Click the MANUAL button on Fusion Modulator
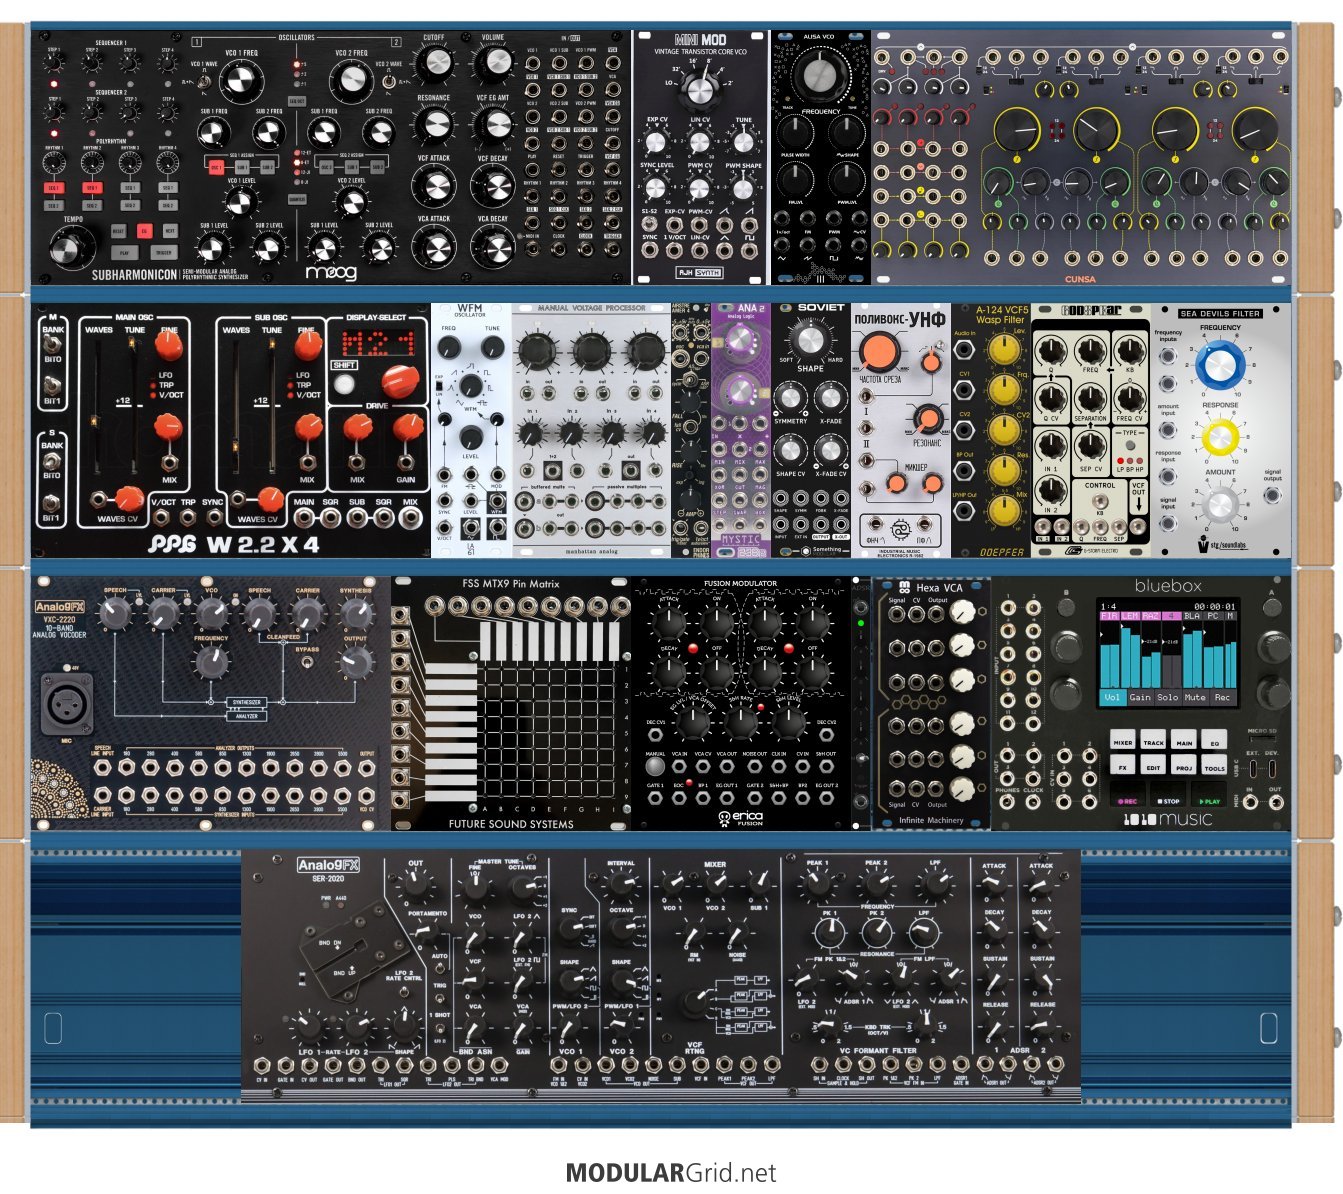Image resolution: width=1343 pixels, height=1194 pixels. pyautogui.click(x=656, y=768)
